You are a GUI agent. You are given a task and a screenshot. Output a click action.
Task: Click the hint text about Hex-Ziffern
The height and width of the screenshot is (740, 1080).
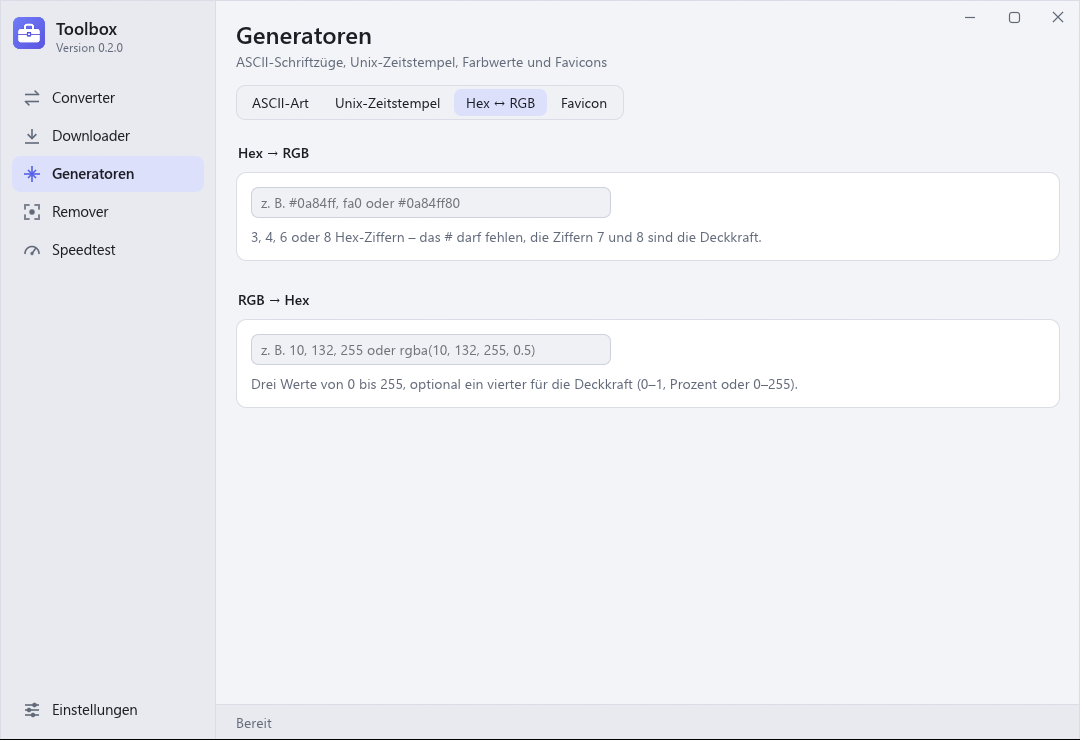point(506,237)
